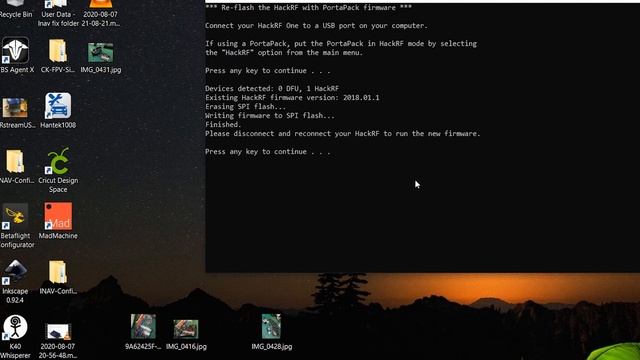Click the 'Please disconnect and reconnect your HackRF' line
The width and height of the screenshot is (640, 360).
343,133
